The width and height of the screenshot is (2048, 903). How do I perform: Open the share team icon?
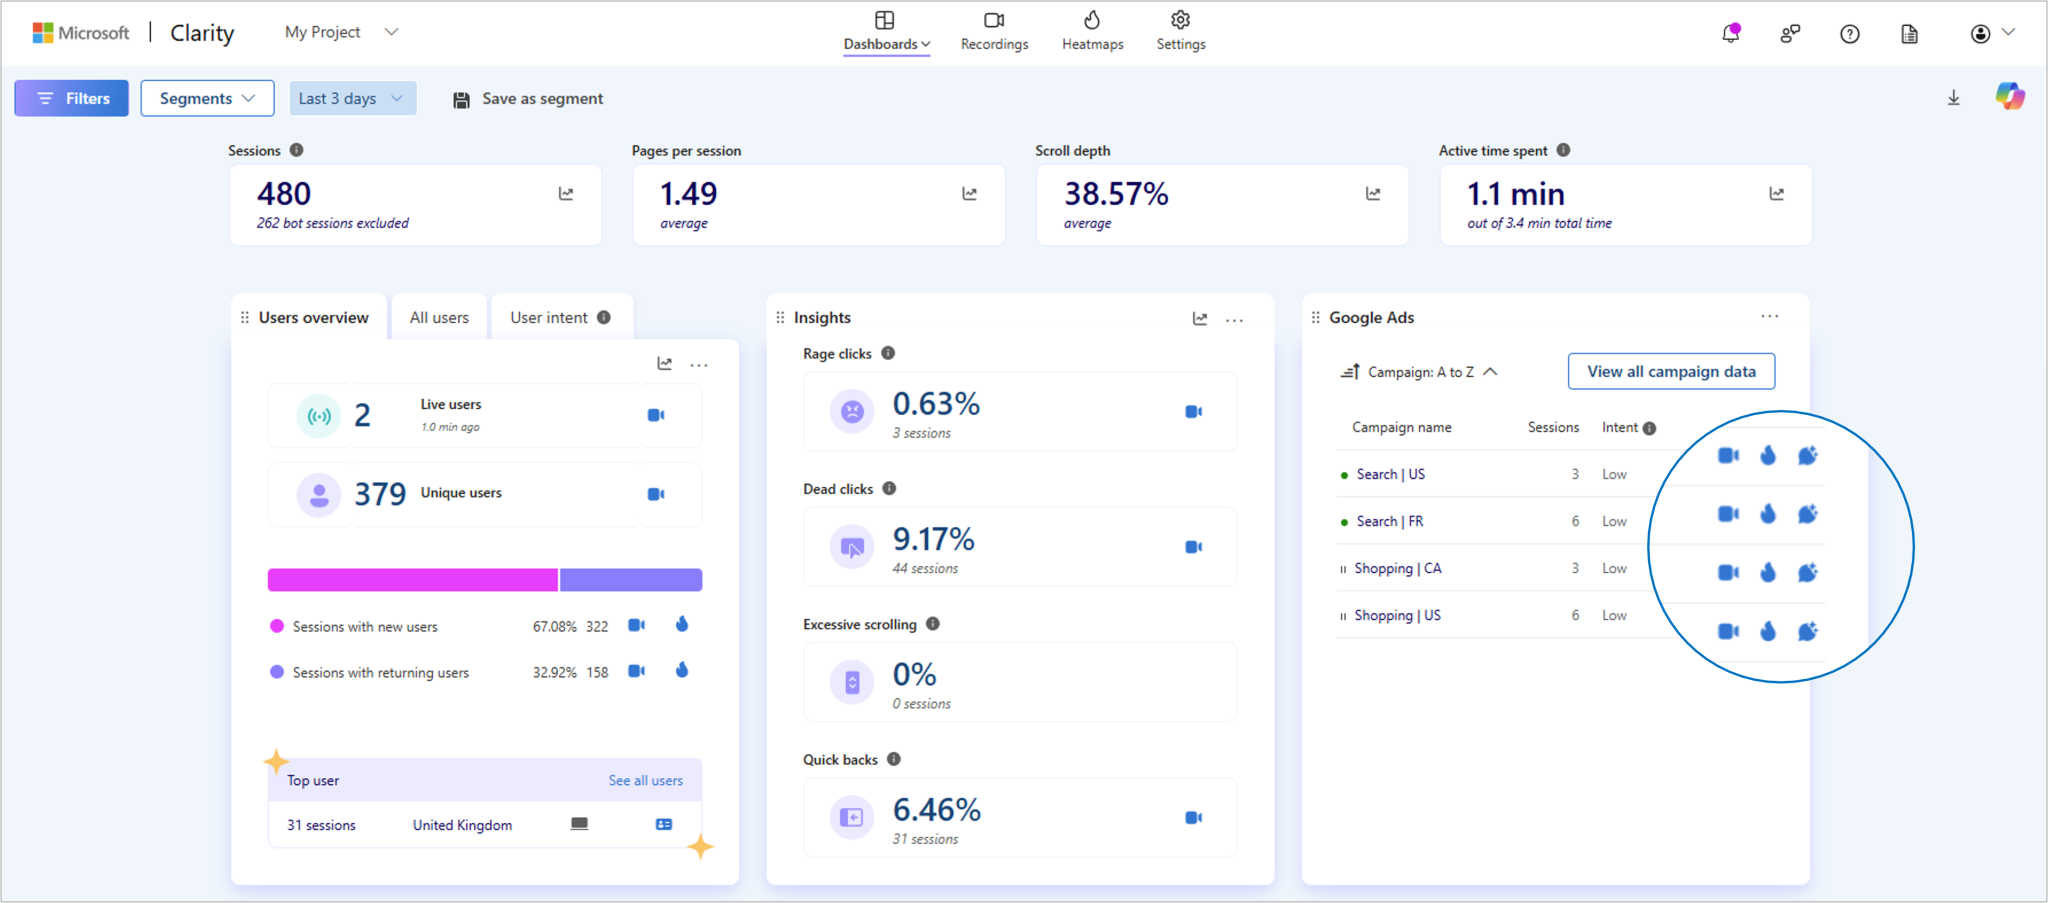(1790, 34)
